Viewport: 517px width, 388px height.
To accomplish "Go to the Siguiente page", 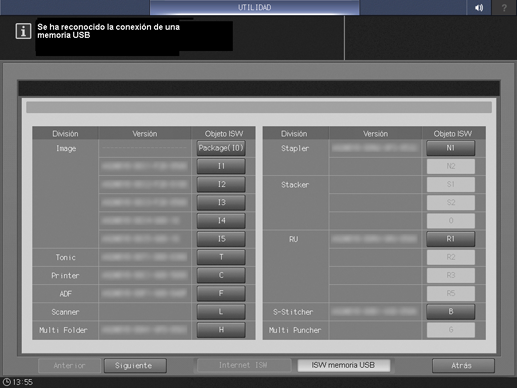I will coord(135,366).
